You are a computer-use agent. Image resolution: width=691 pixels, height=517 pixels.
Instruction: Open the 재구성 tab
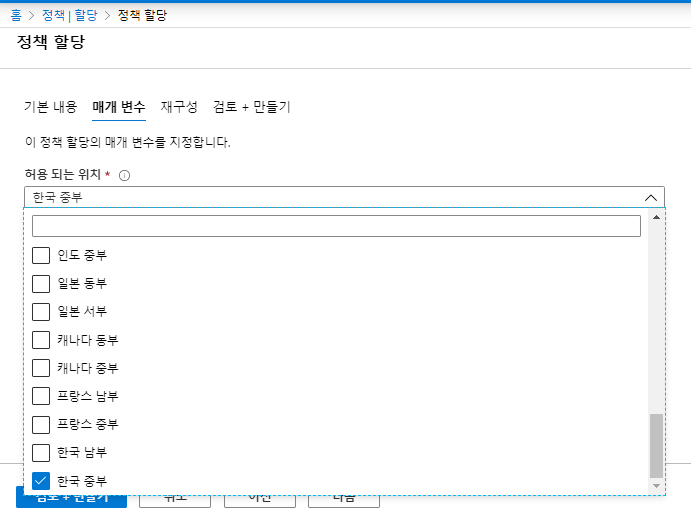[179, 107]
